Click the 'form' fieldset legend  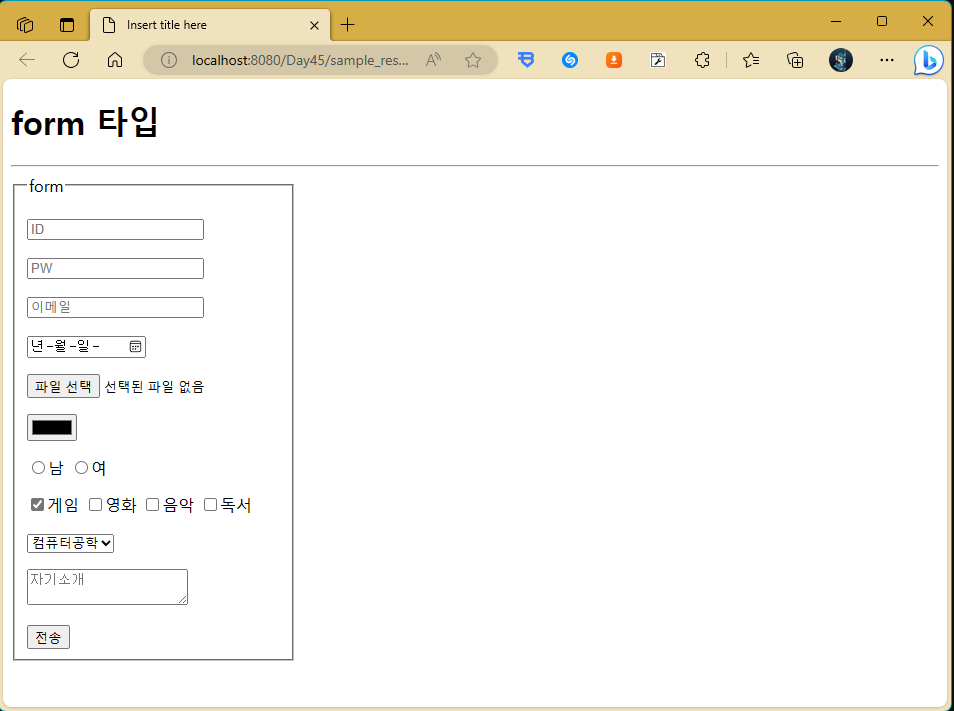[46, 186]
